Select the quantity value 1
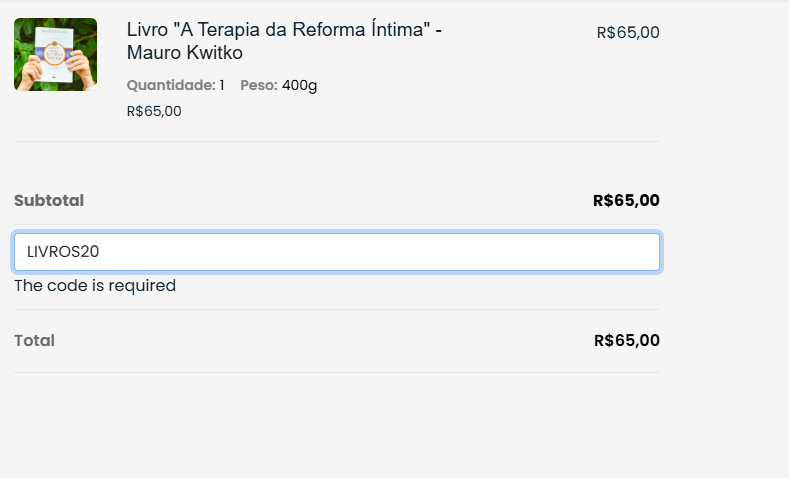This screenshot has height=478, width=789. pyautogui.click(x=222, y=85)
